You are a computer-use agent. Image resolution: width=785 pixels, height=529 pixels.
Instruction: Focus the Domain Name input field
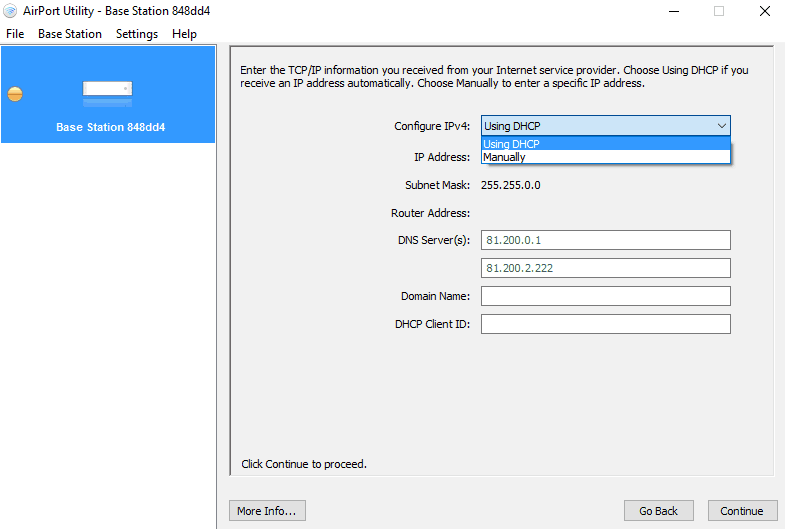click(606, 296)
